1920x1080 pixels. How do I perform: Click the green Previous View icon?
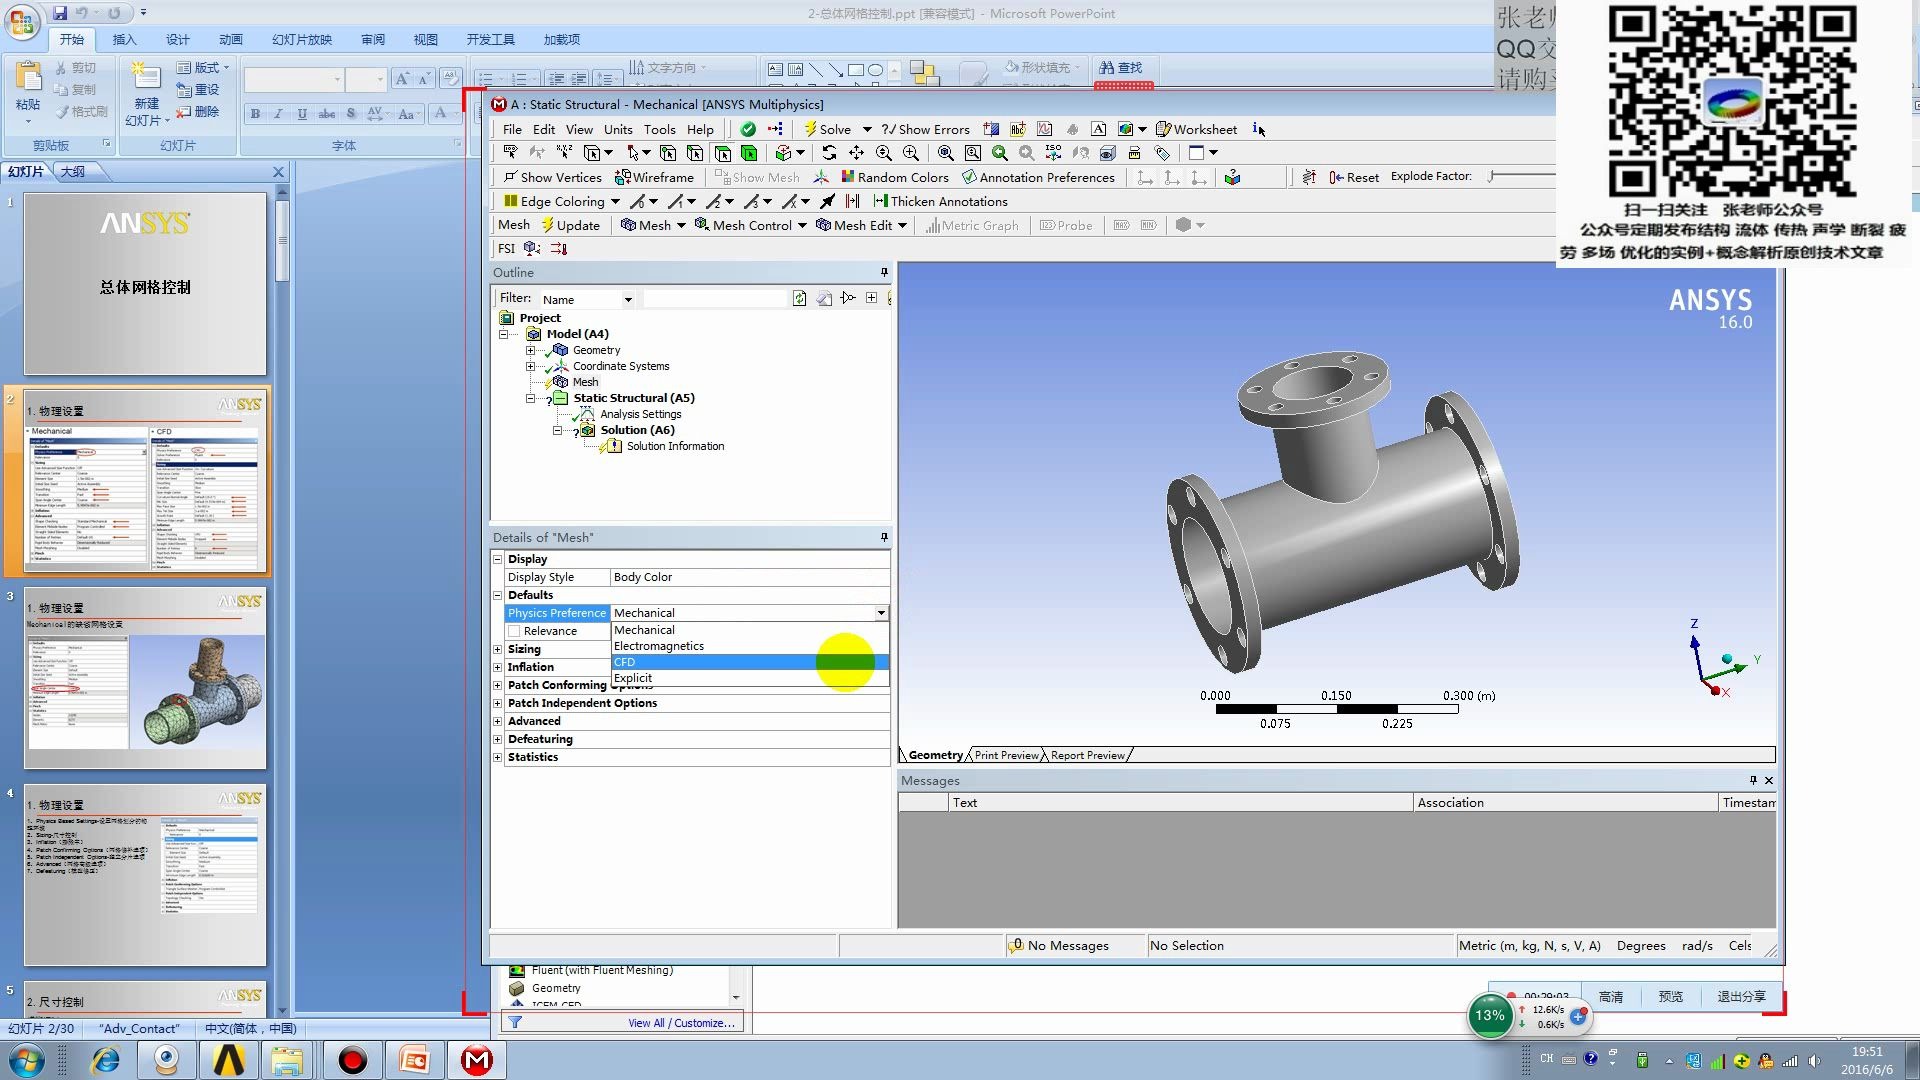click(1000, 153)
